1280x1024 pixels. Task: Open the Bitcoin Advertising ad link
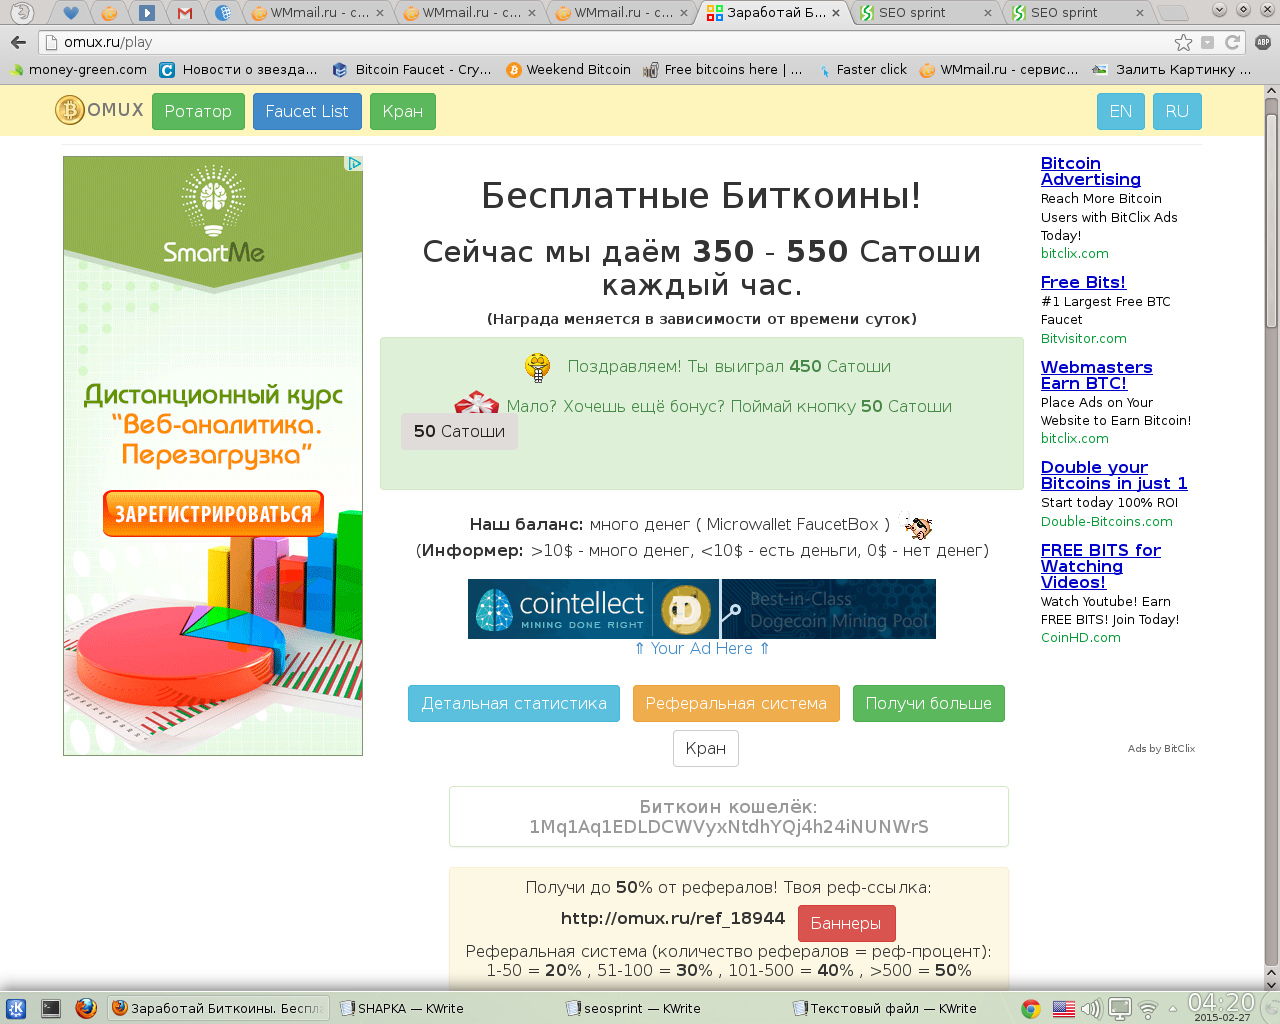1091,171
